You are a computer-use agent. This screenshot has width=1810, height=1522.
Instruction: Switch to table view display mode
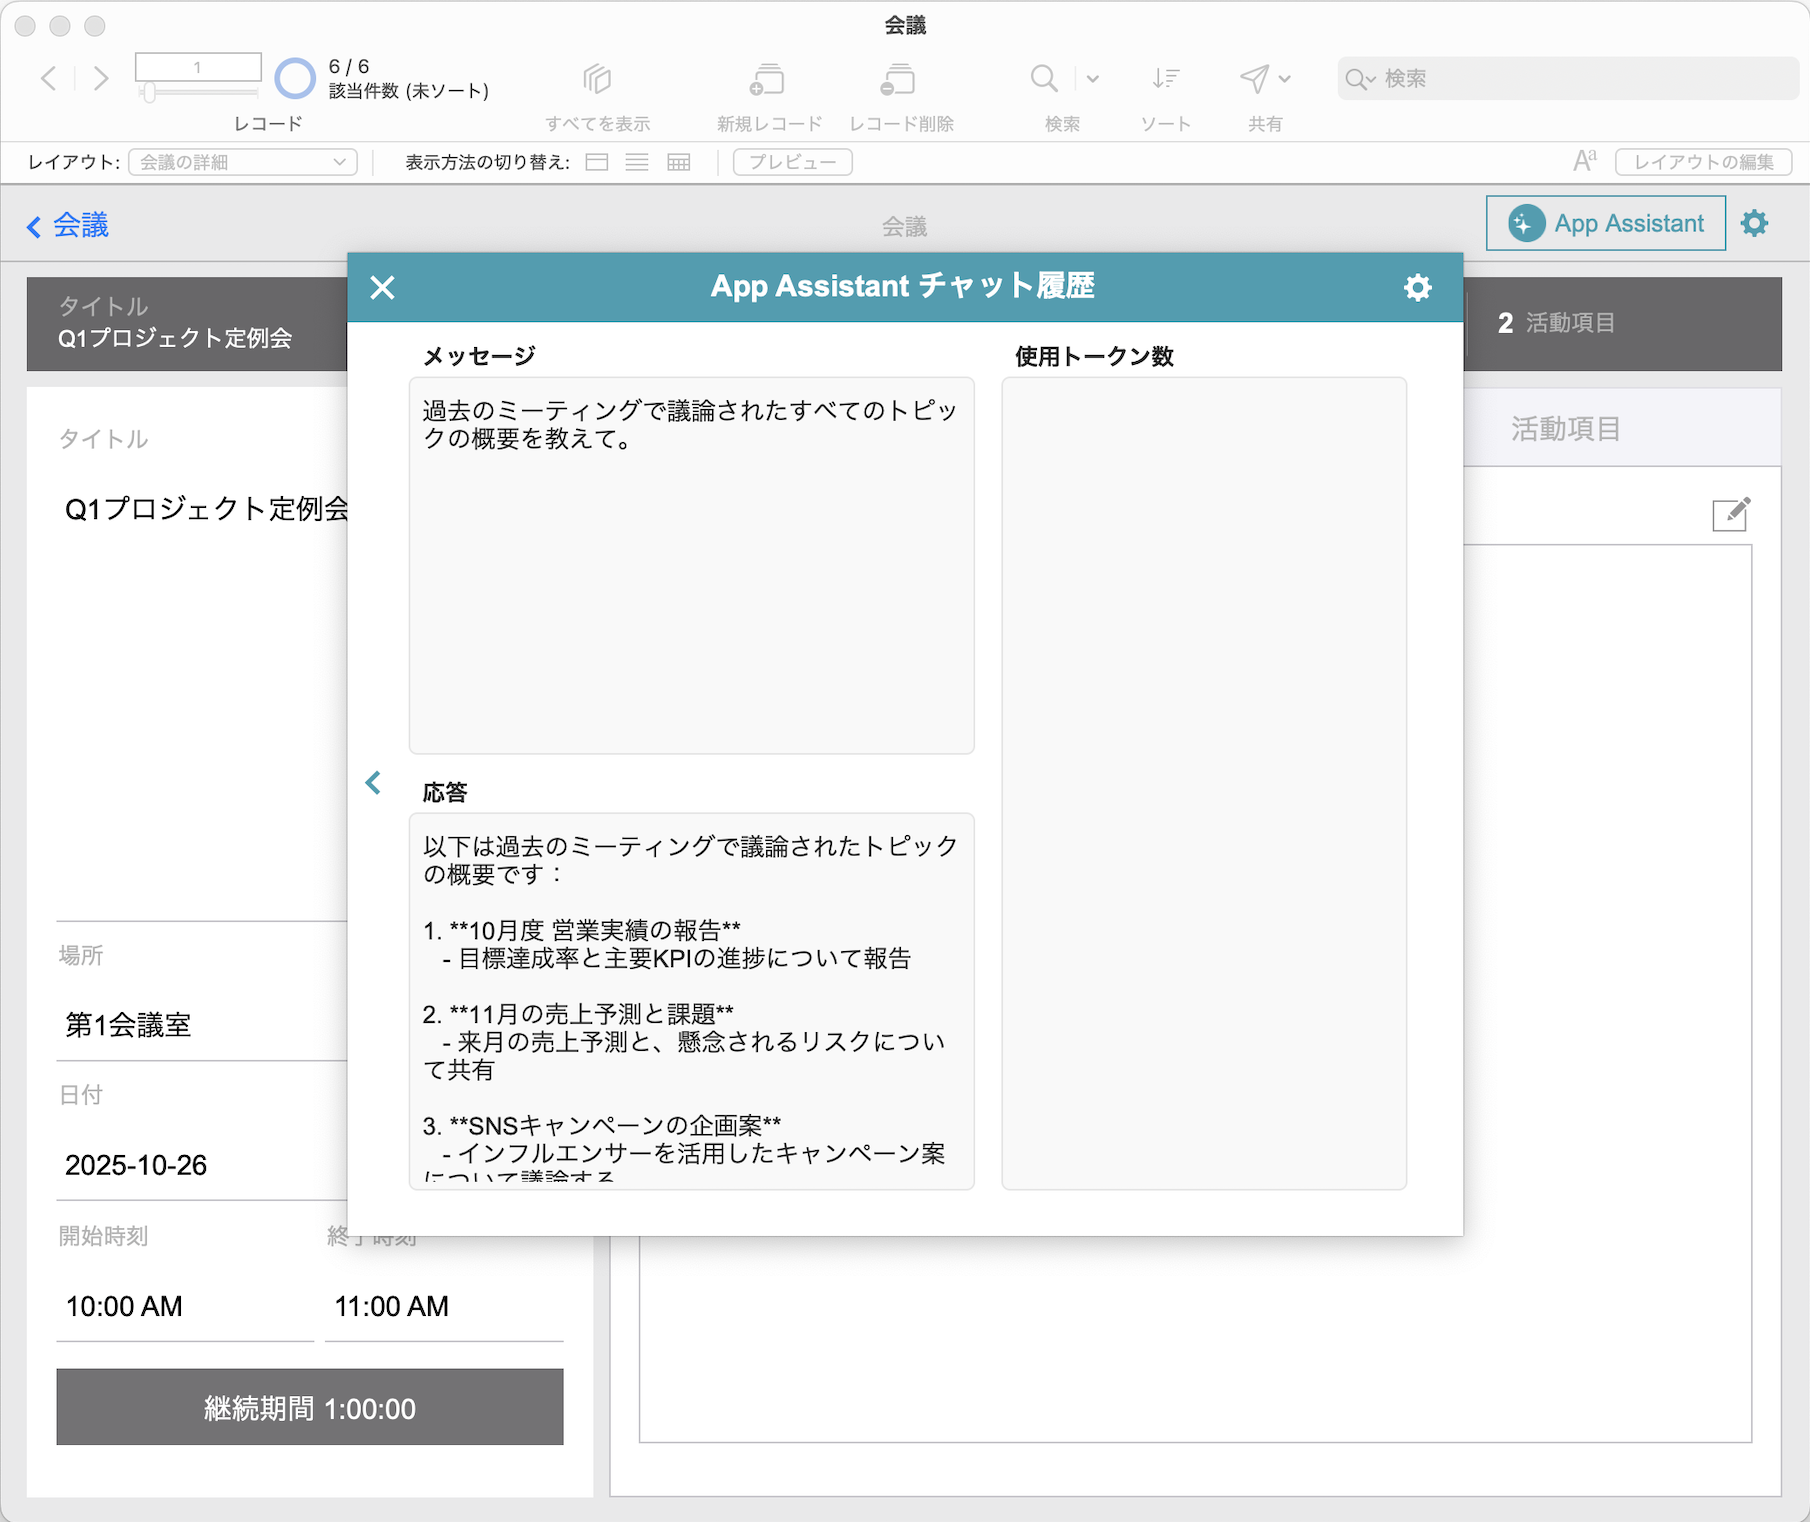click(679, 162)
